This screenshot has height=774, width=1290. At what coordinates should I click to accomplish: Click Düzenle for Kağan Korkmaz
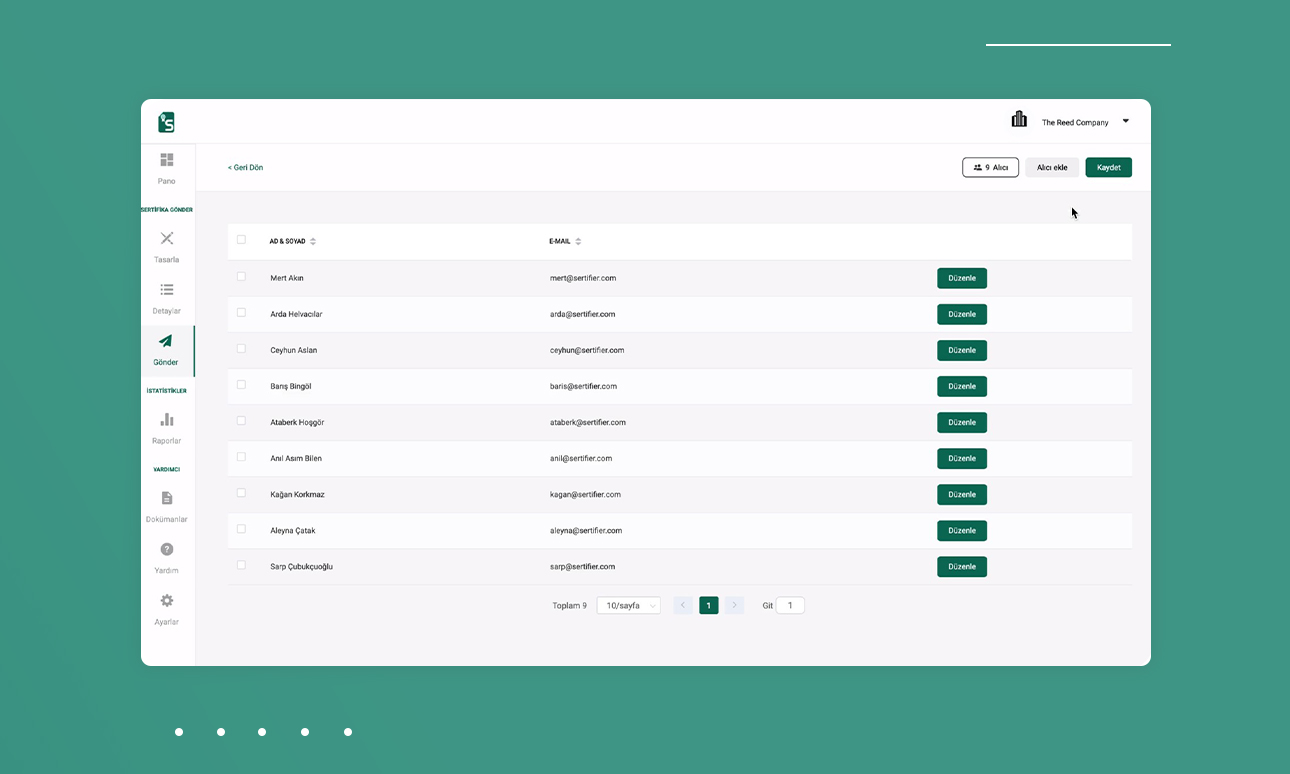962,494
